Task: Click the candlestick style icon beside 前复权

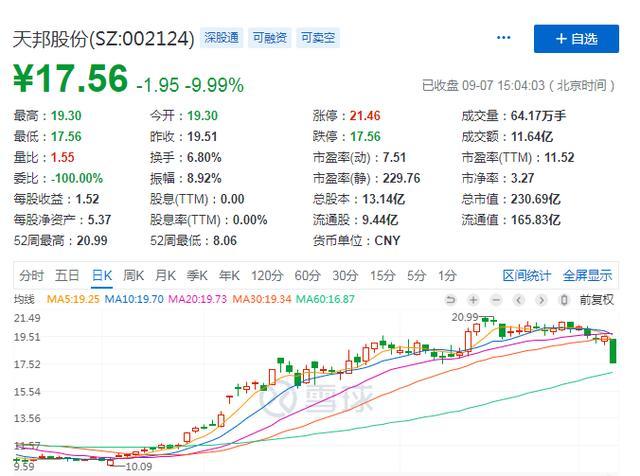Action: coord(564,300)
